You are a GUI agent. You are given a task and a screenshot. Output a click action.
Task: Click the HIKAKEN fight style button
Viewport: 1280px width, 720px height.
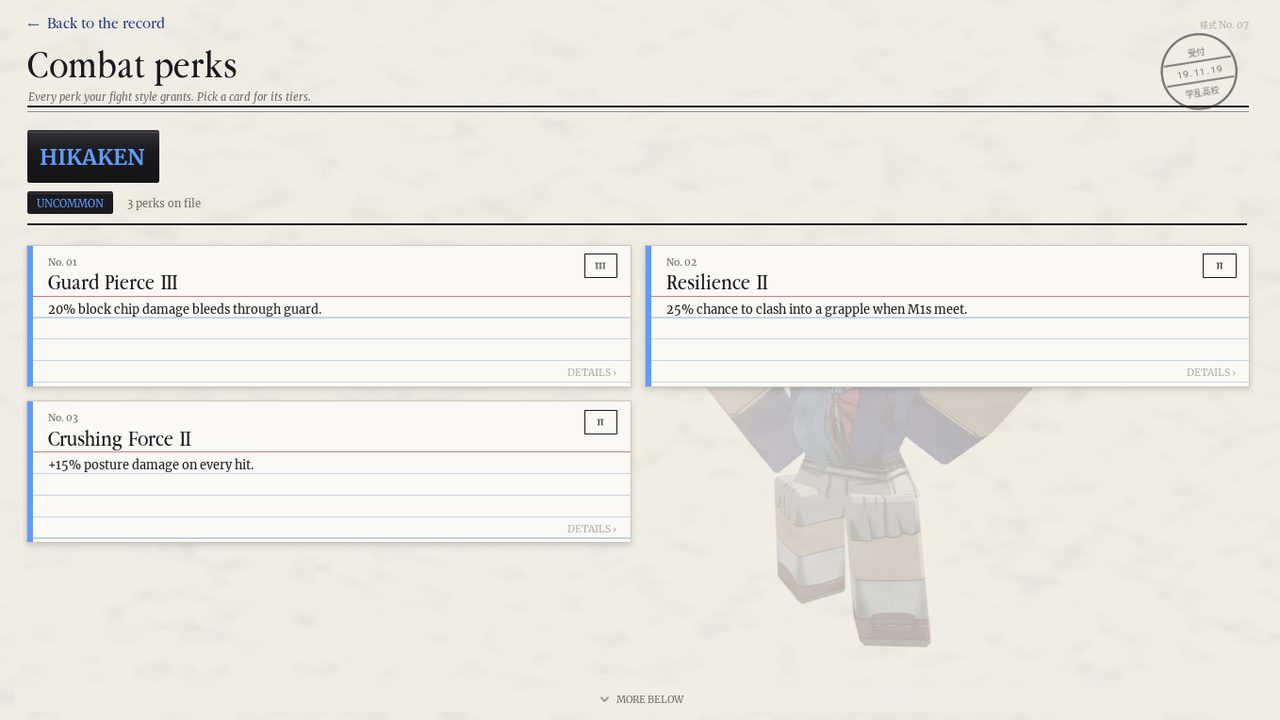tap(93, 156)
